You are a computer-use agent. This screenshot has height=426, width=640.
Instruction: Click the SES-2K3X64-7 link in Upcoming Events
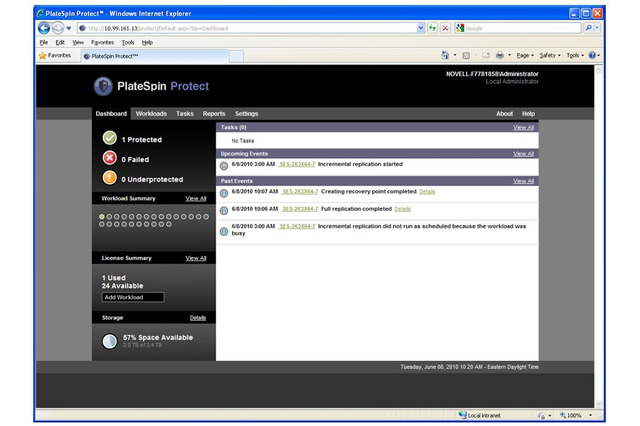point(296,163)
